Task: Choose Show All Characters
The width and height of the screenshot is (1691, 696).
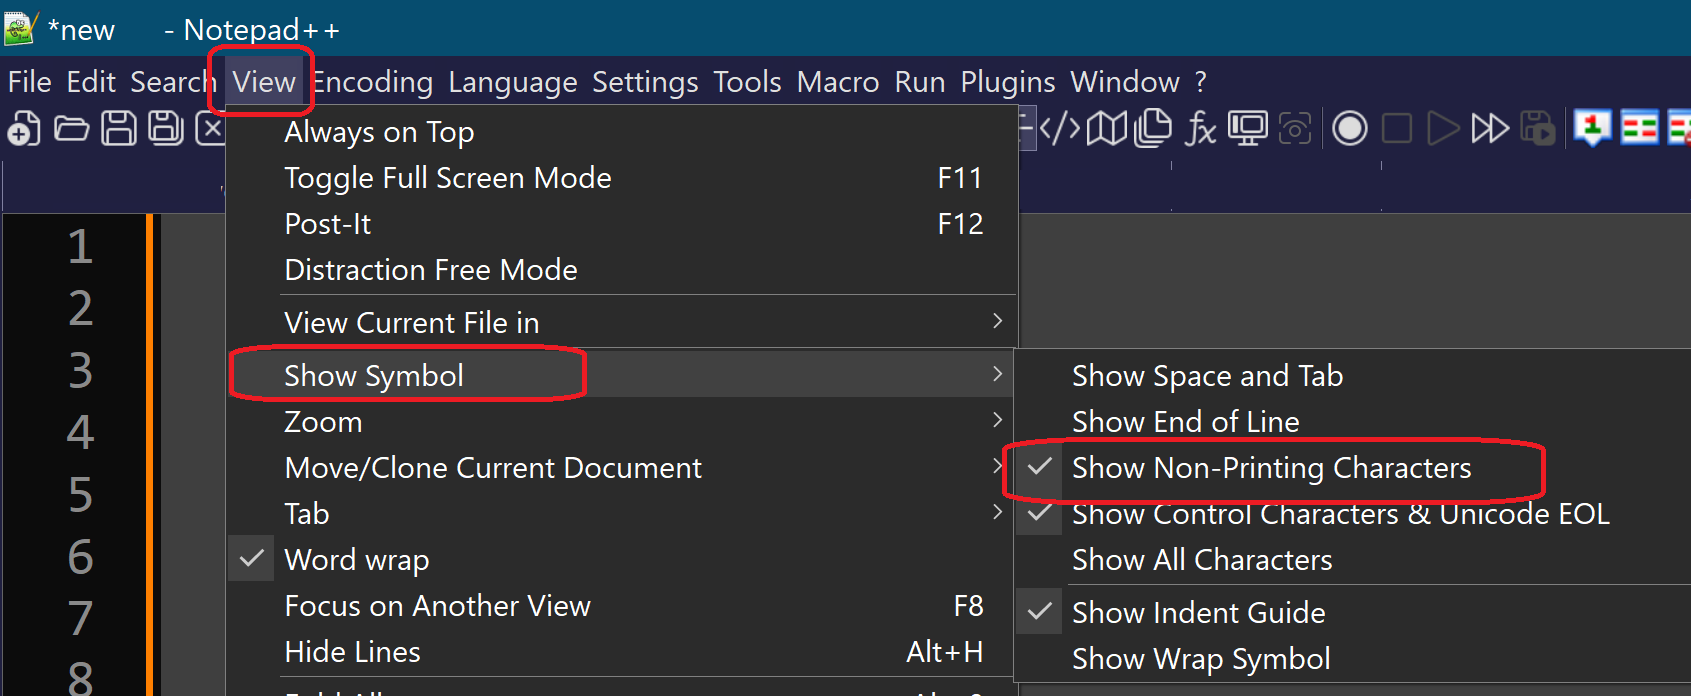Action: pos(1202,560)
